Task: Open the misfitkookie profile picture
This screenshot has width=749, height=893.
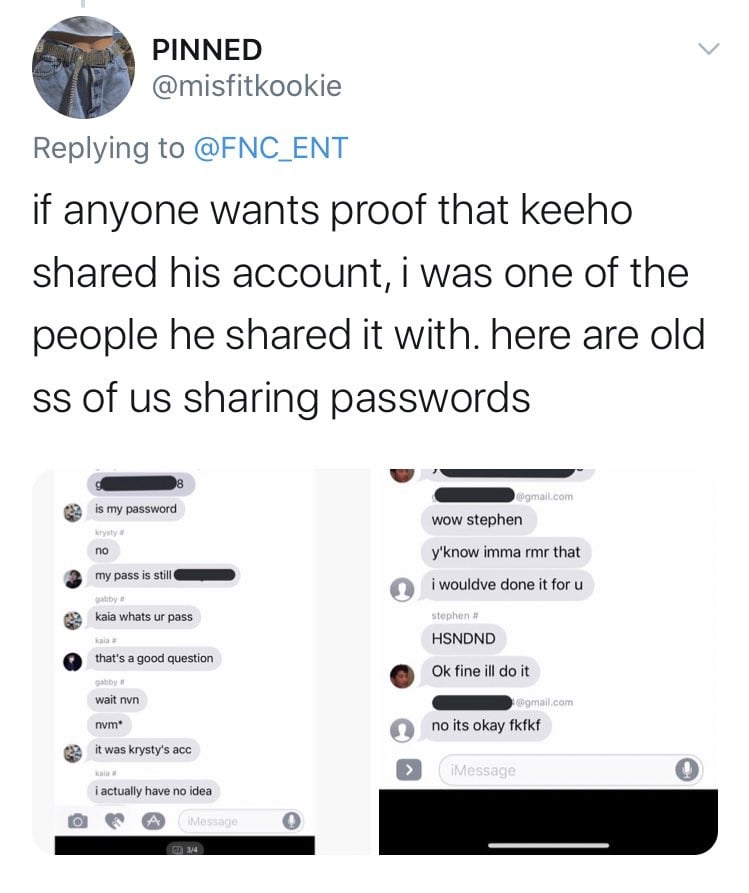Action: [83, 67]
